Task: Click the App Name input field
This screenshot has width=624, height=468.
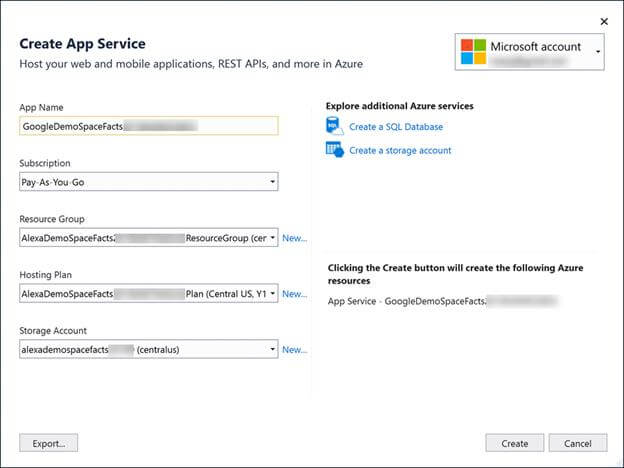Action: click(149, 126)
